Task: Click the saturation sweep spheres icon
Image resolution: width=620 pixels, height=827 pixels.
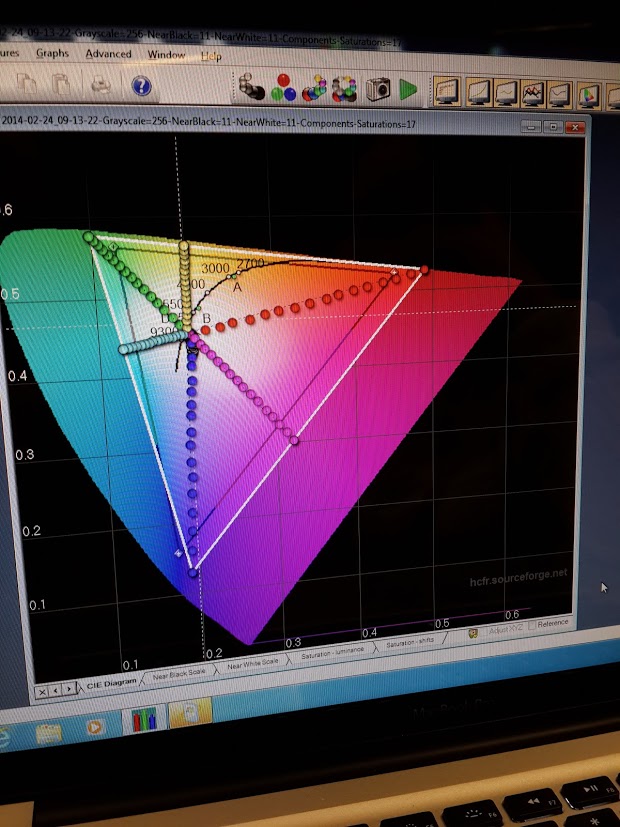Action: (x=345, y=88)
